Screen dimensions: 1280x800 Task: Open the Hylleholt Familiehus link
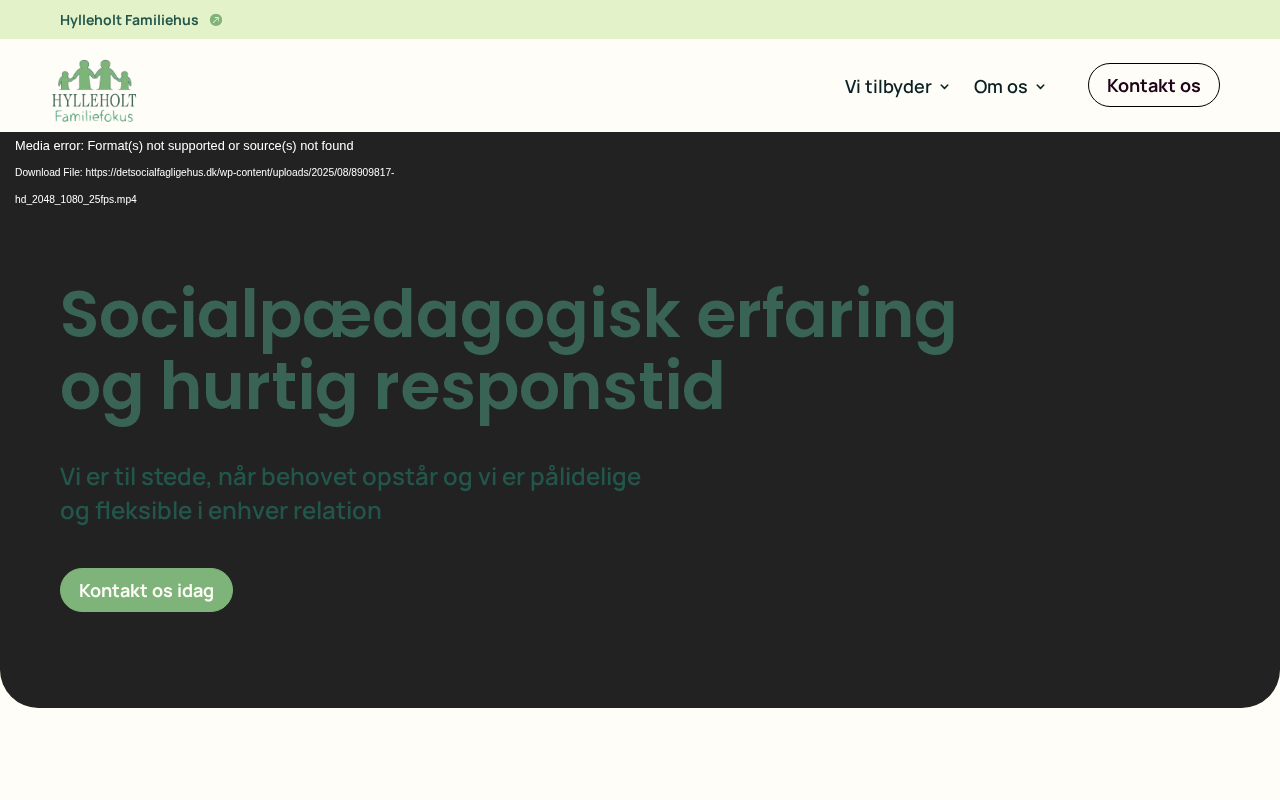(129, 20)
